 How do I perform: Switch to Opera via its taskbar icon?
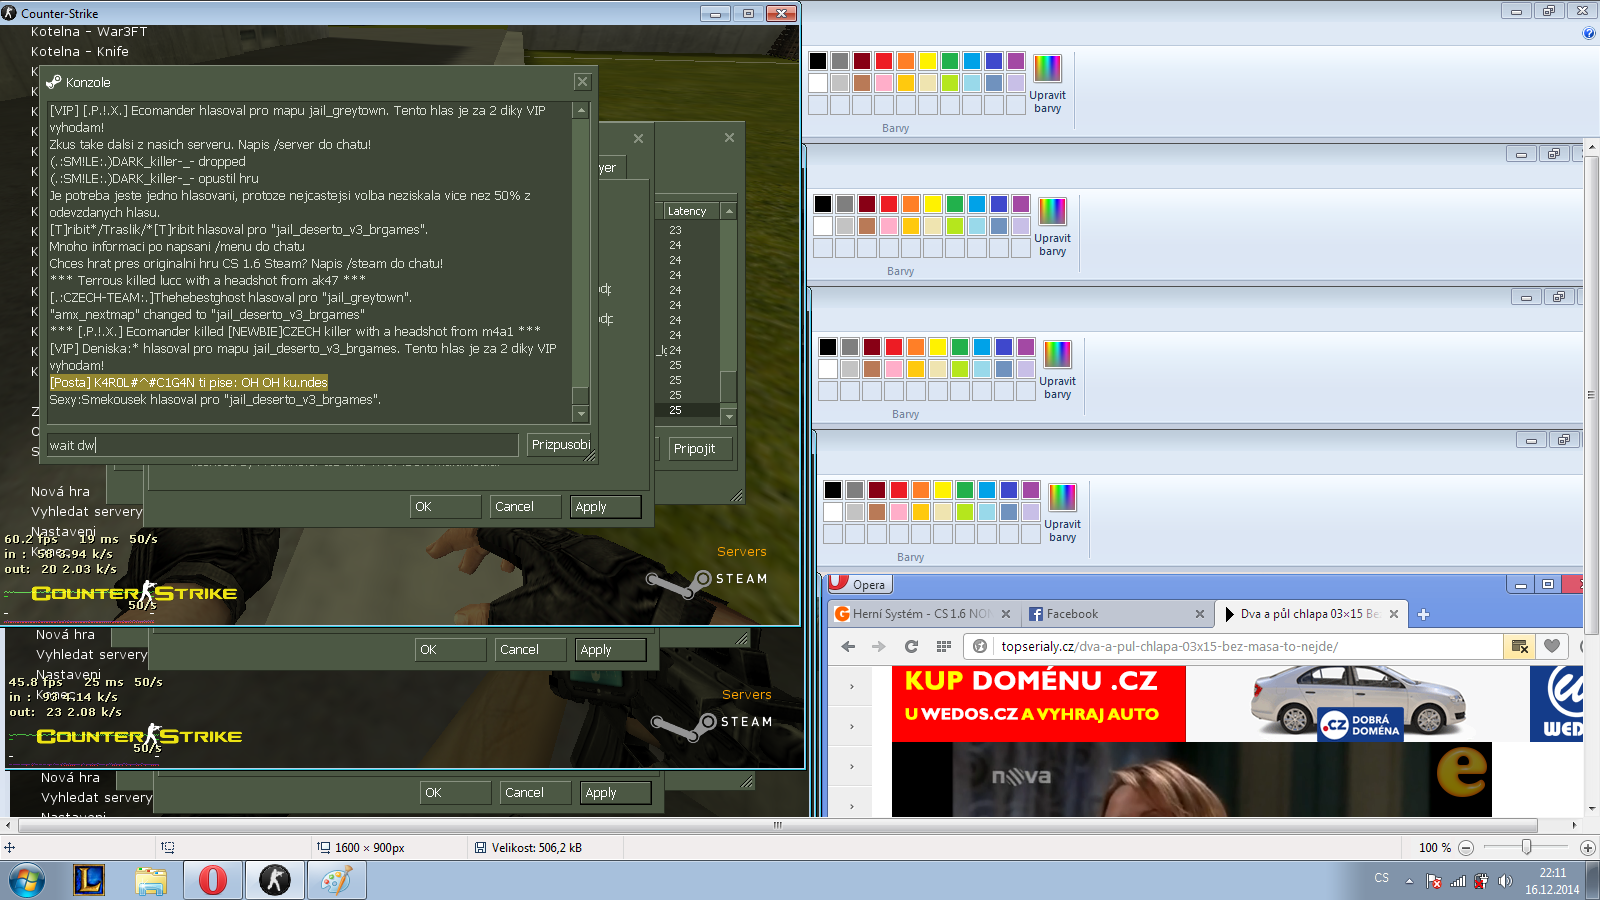coord(212,880)
